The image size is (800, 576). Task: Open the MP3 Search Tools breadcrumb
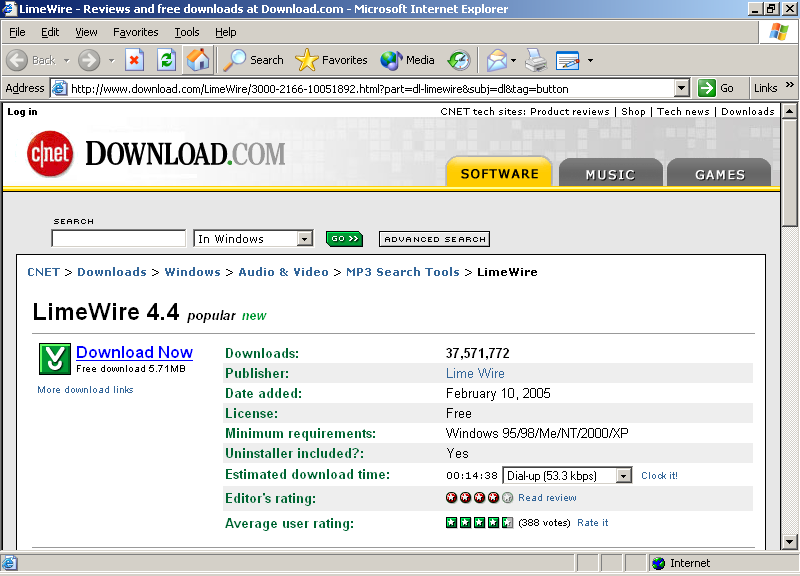pyautogui.click(x=403, y=272)
